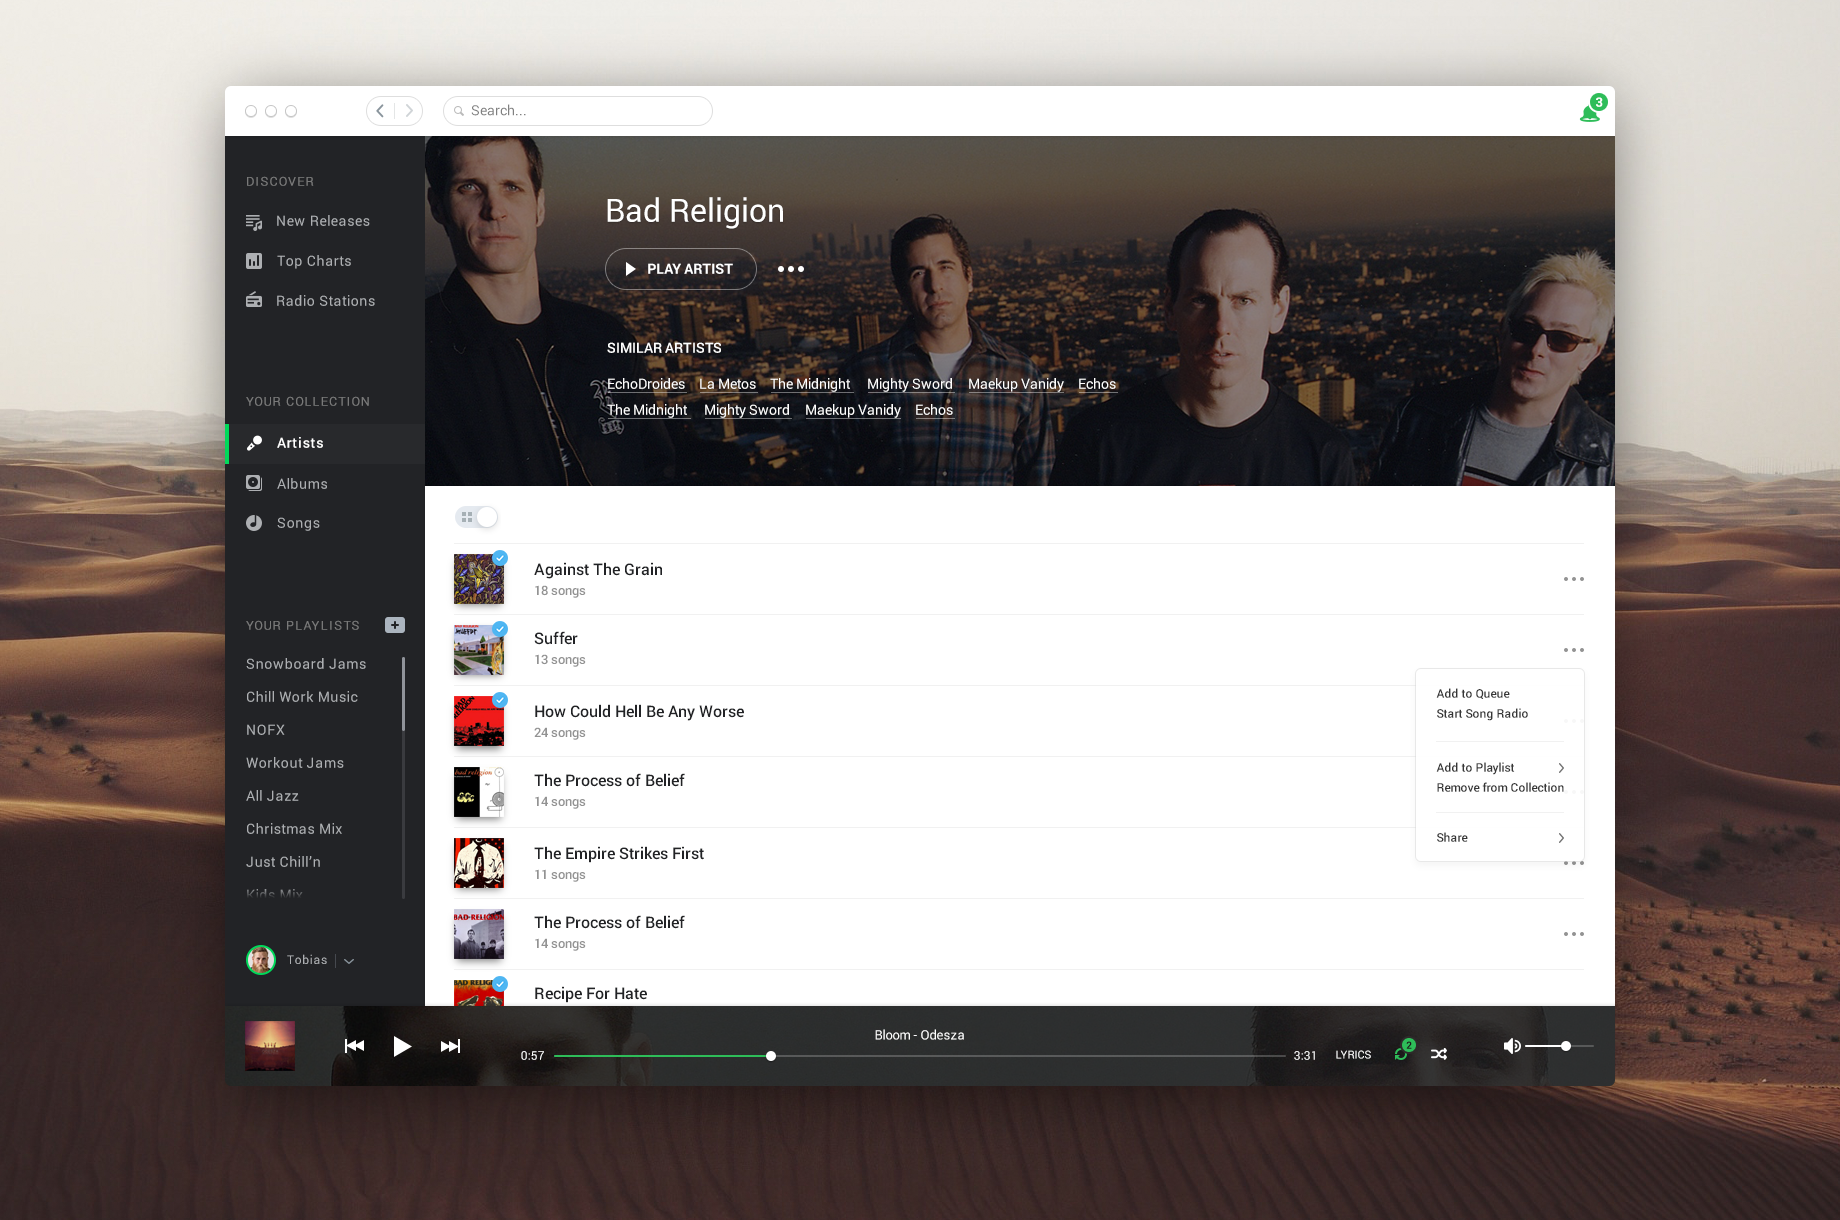Screen dimensions: 1840x1220
Task: Click the now playing album thumbnail
Action: [270, 1046]
